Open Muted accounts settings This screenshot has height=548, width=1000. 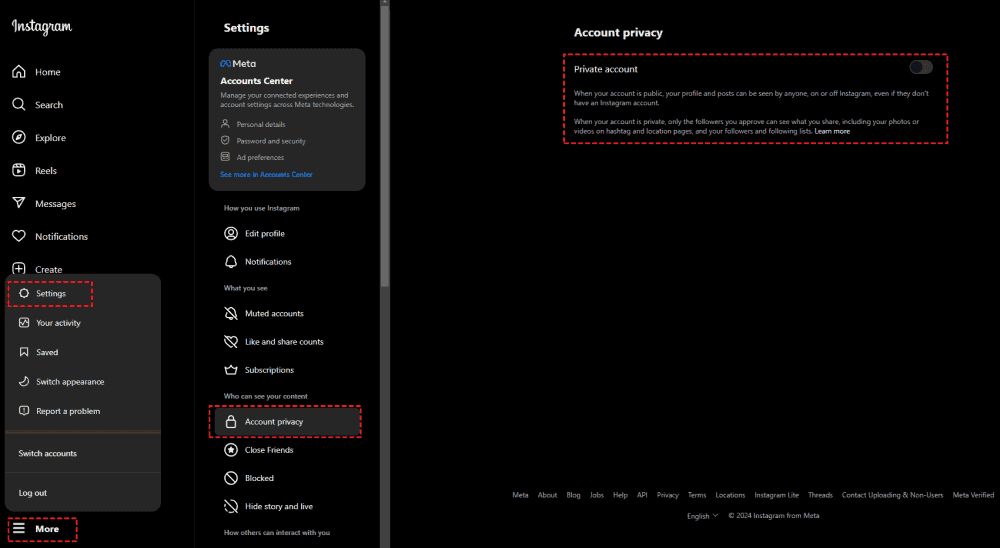click(274, 314)
